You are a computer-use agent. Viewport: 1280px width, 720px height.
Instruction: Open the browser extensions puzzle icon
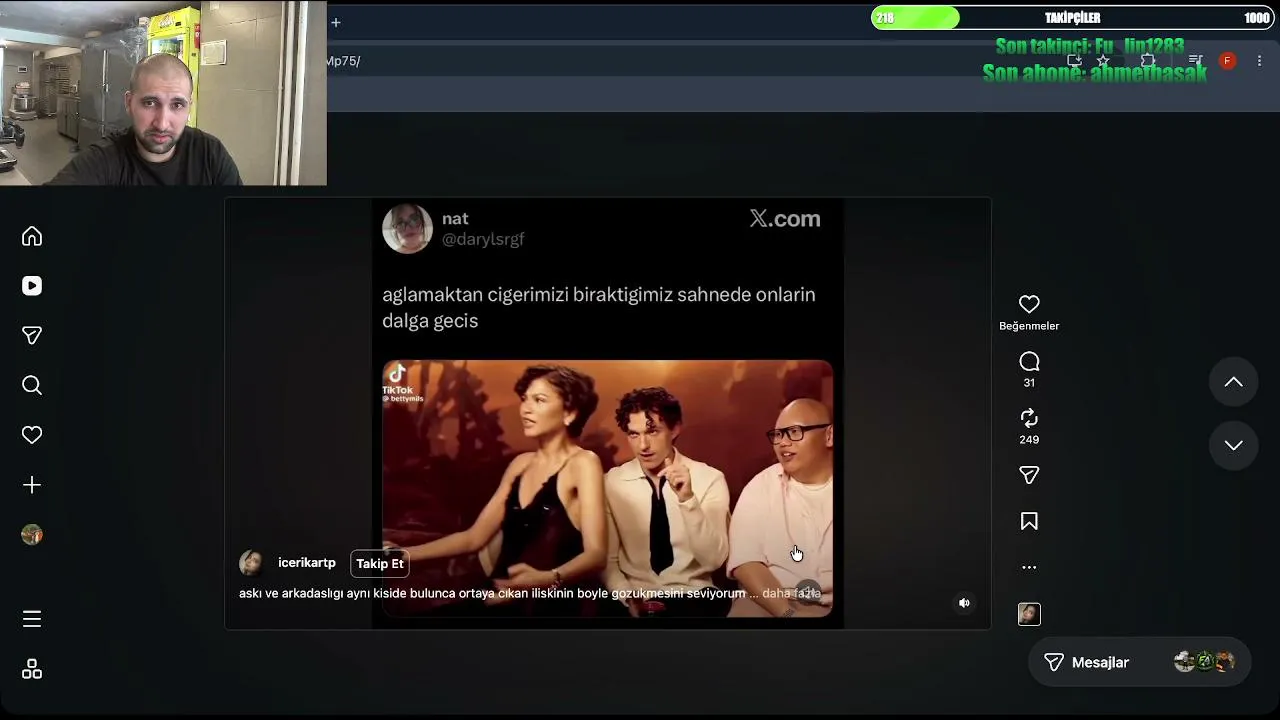1148,61
